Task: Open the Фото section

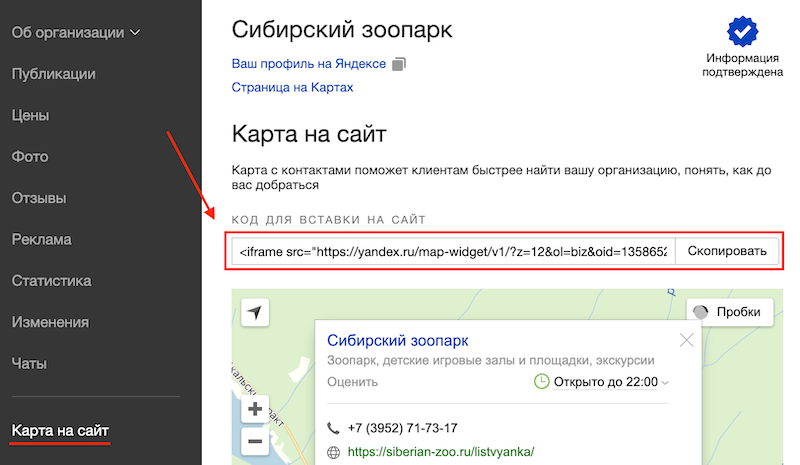Action: 30,157
